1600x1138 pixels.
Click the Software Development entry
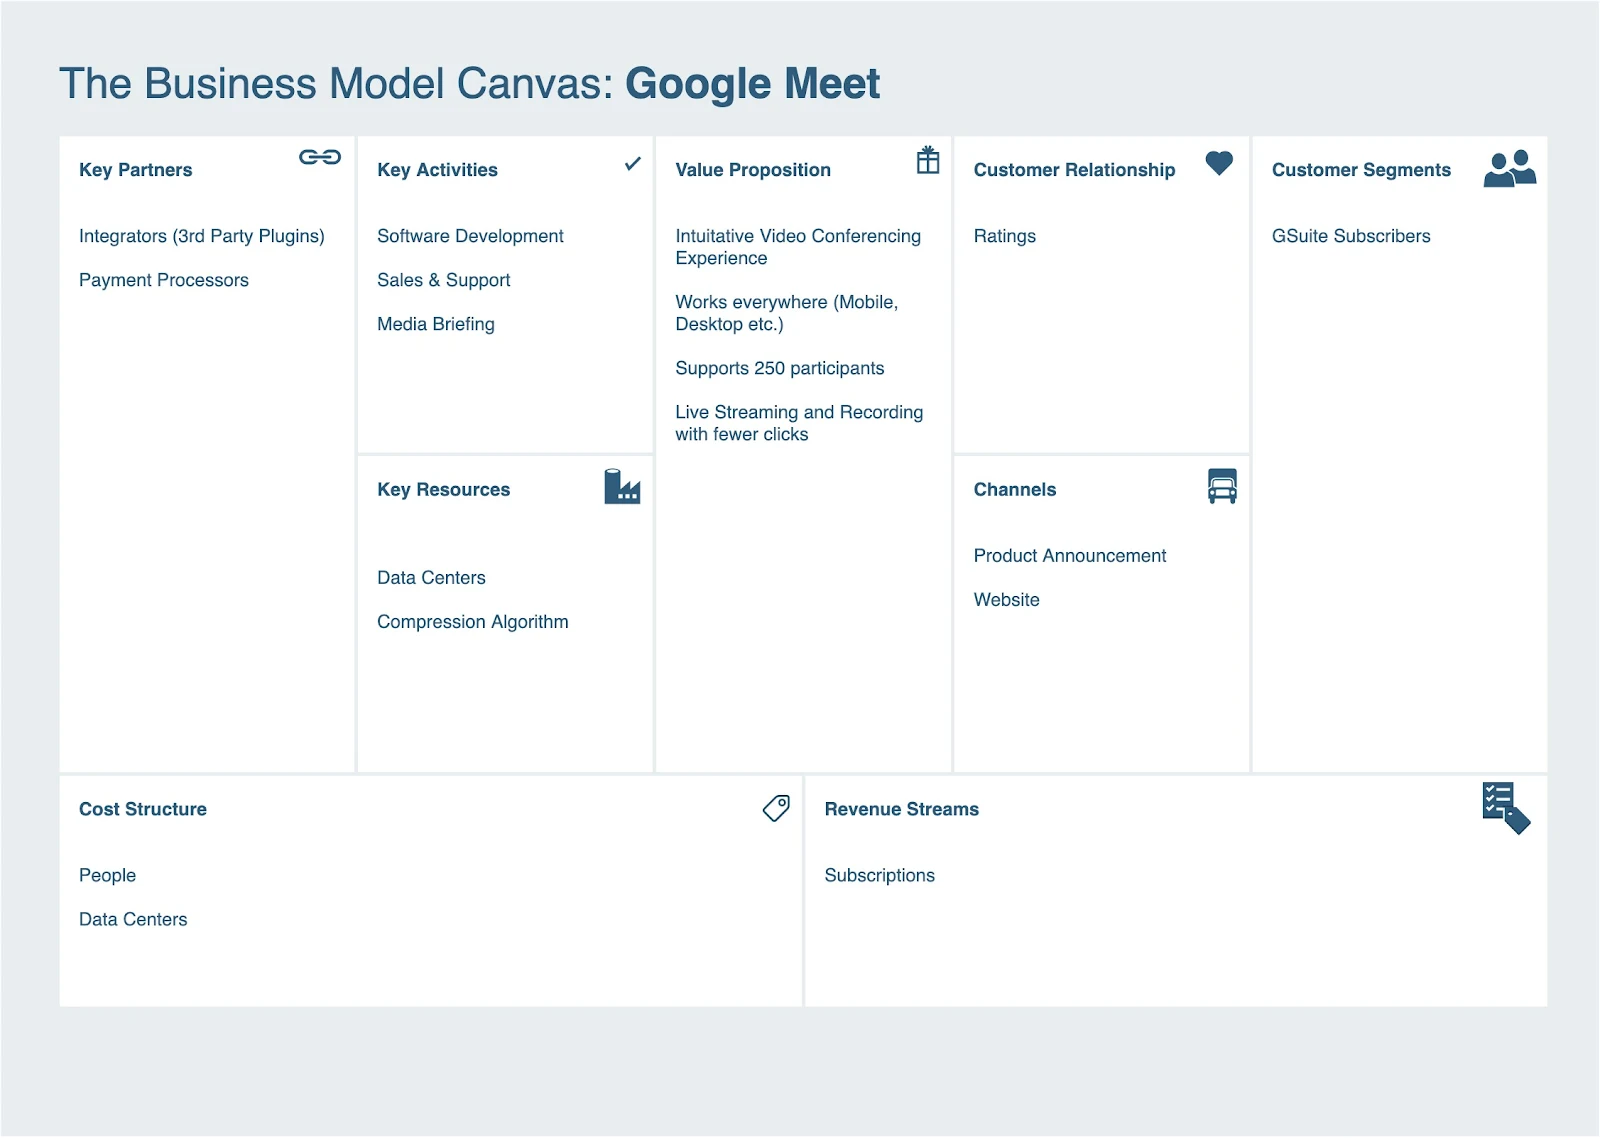point(470,237)
